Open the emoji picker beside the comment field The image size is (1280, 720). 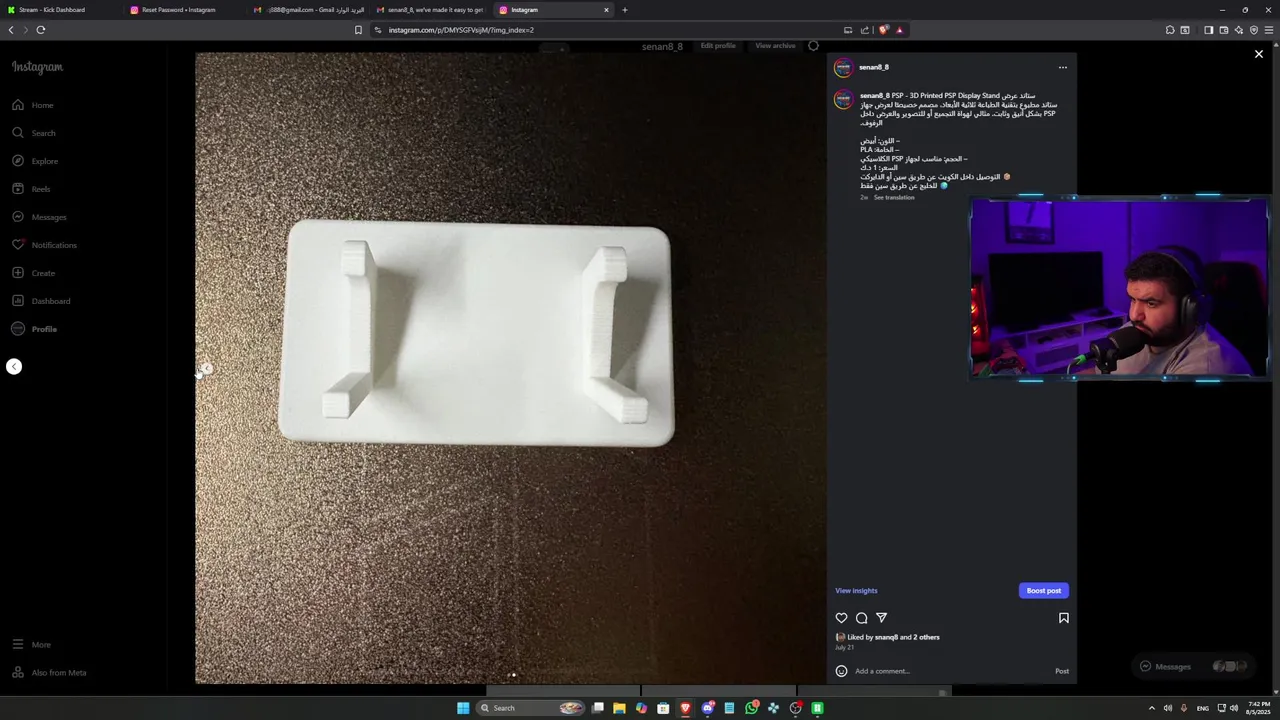(x=841, y=671)
